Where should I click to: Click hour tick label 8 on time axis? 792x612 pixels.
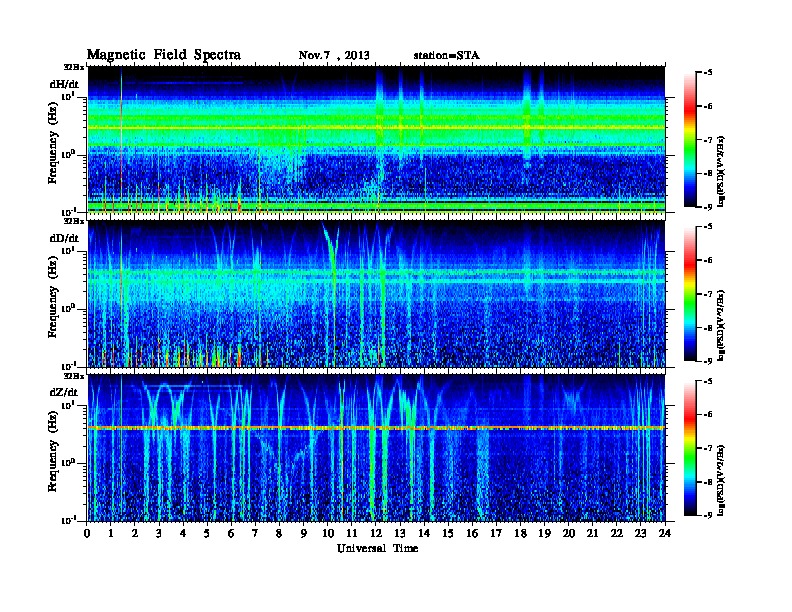click(279, 533)
